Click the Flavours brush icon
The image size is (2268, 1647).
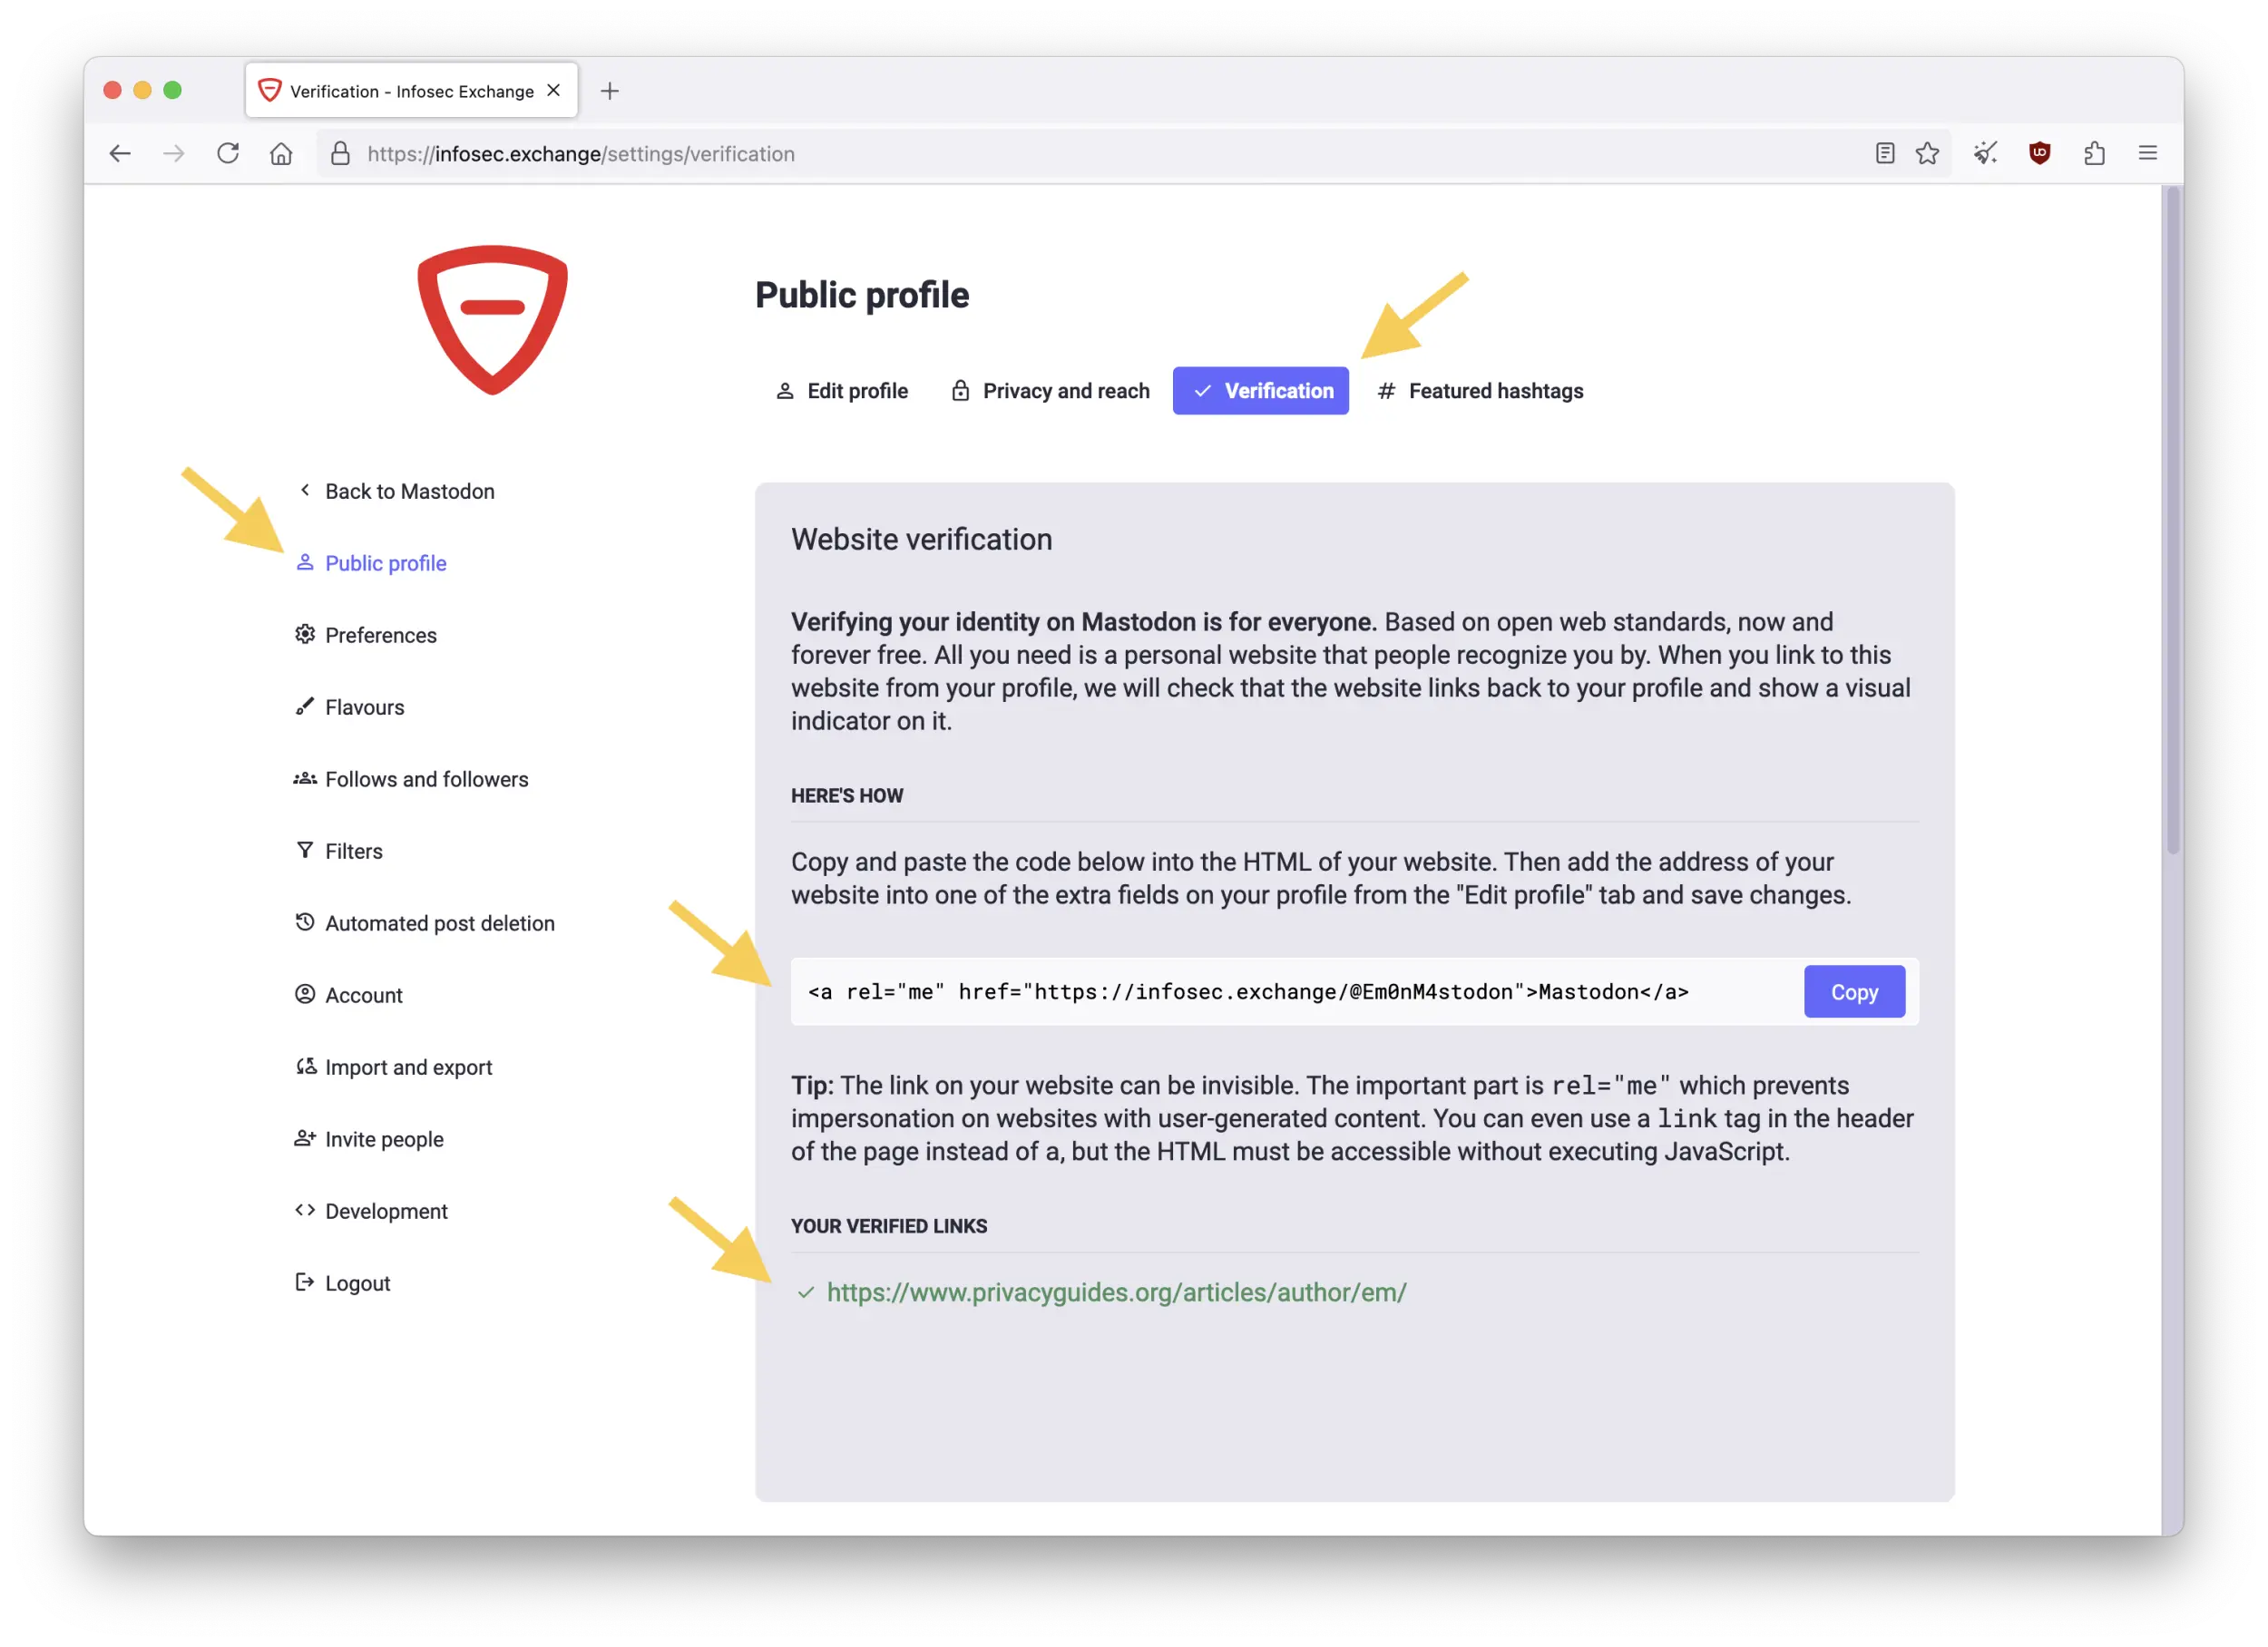[x=305, y=706]
